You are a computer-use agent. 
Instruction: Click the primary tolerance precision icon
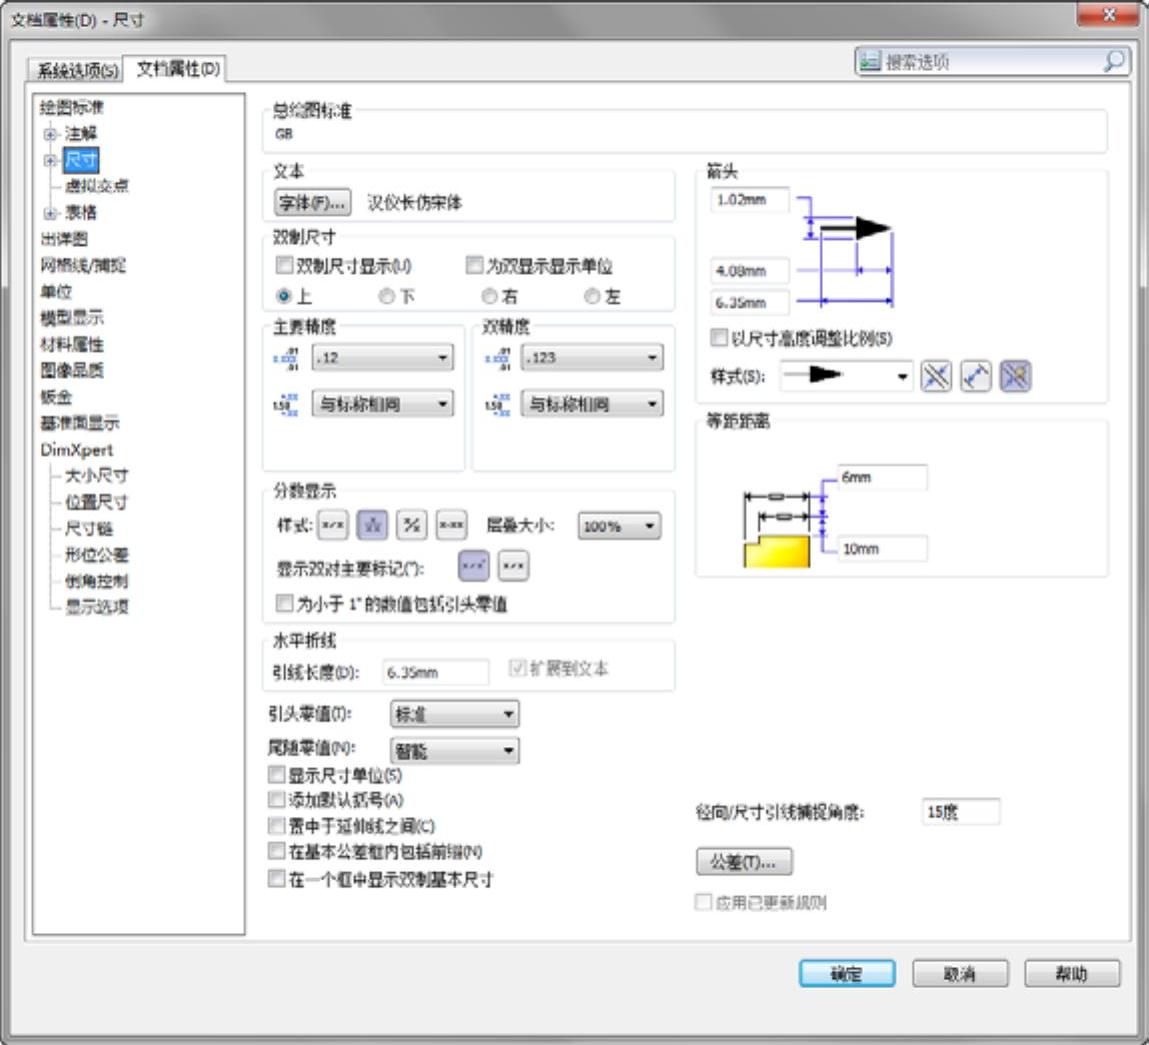(x=287, y=405)
